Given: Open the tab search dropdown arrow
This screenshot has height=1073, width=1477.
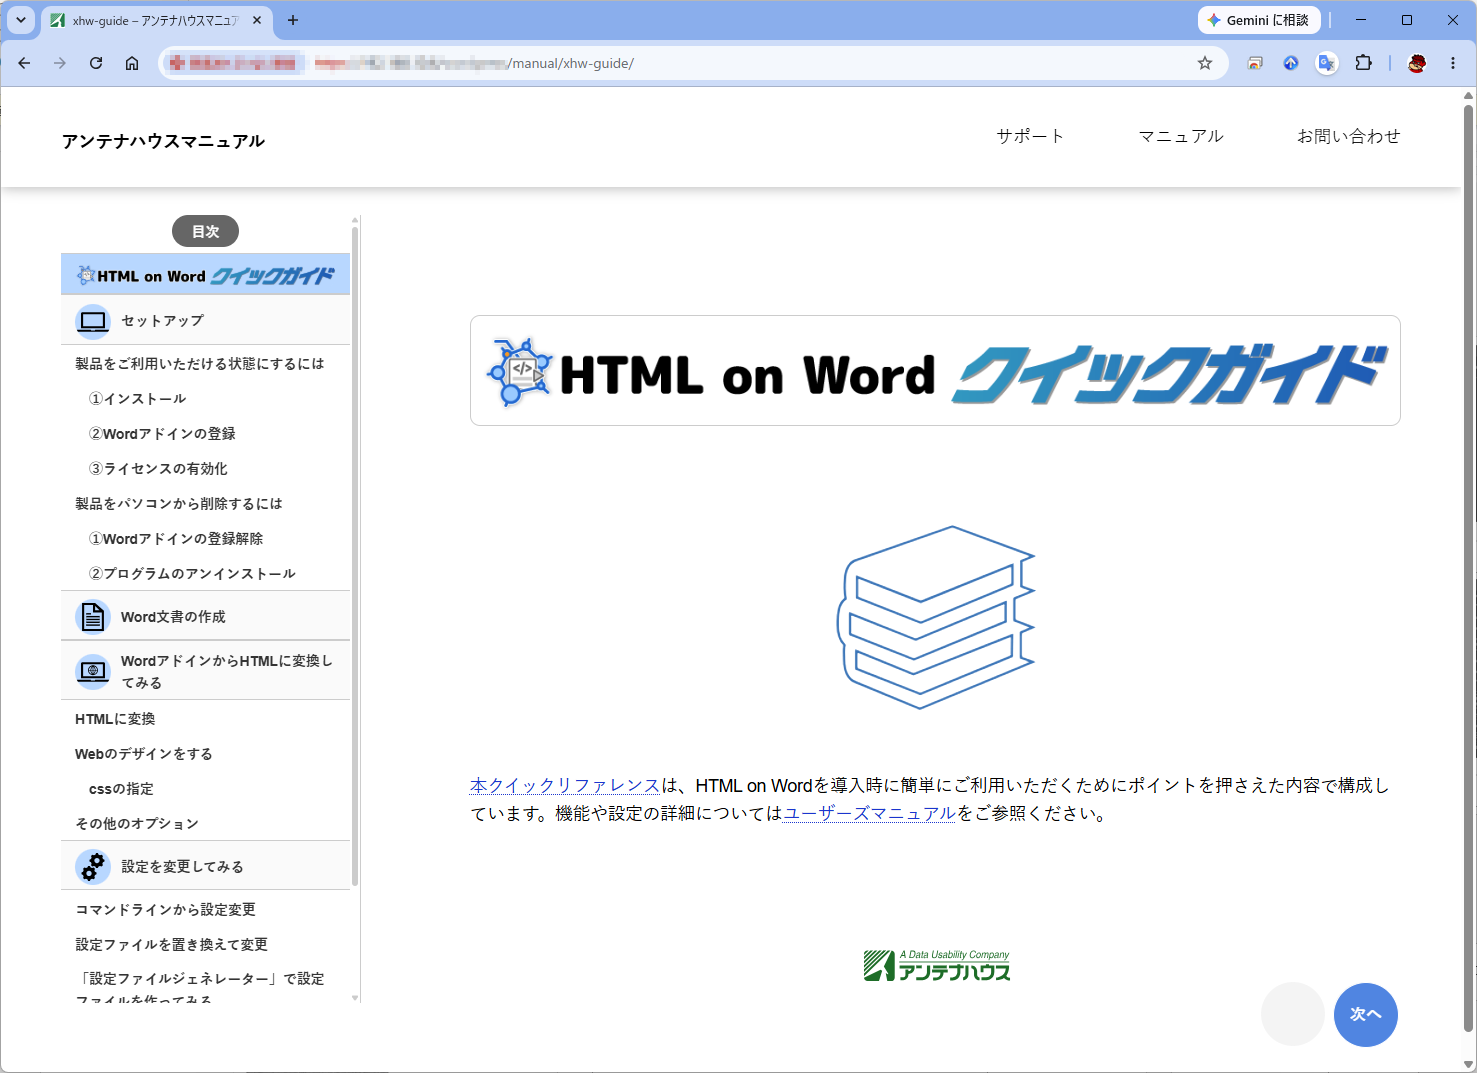Looking at the screenshot, I should pyautogui.click(x=21, y=20).
